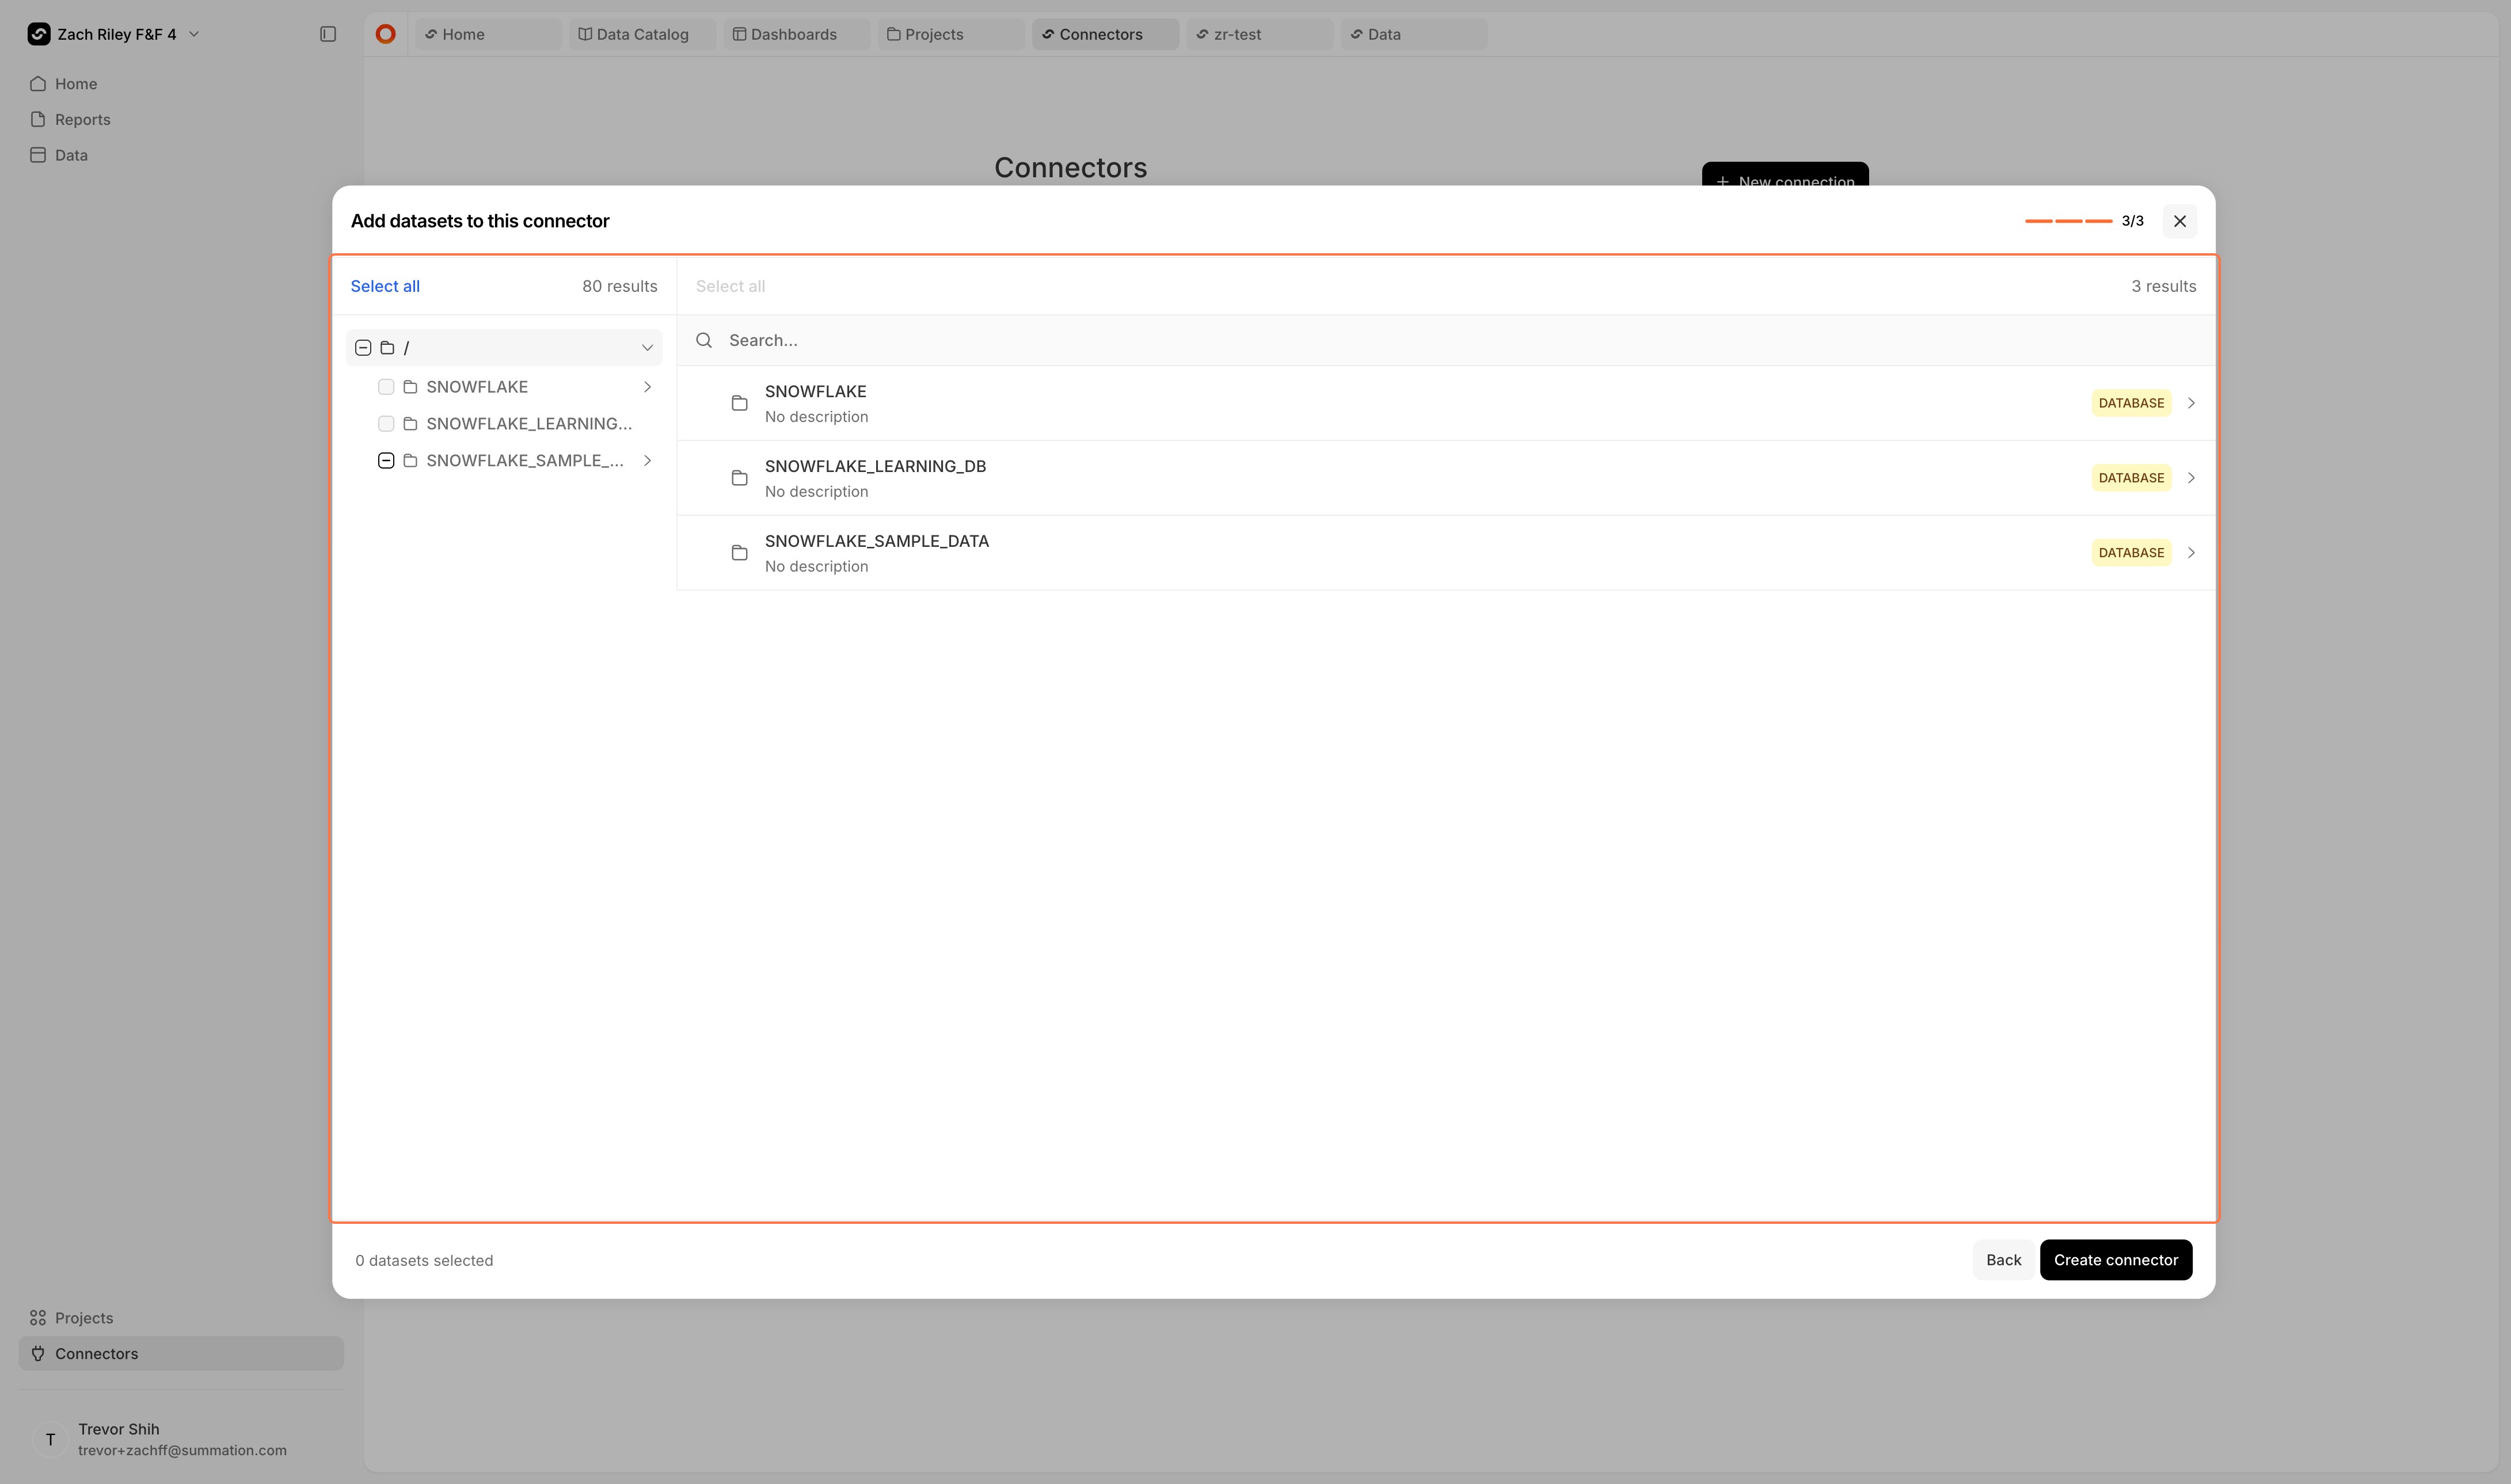Click Select all in the left tree panel
This screenshot has width=2511, height=1484.
(x=385, y=286)
